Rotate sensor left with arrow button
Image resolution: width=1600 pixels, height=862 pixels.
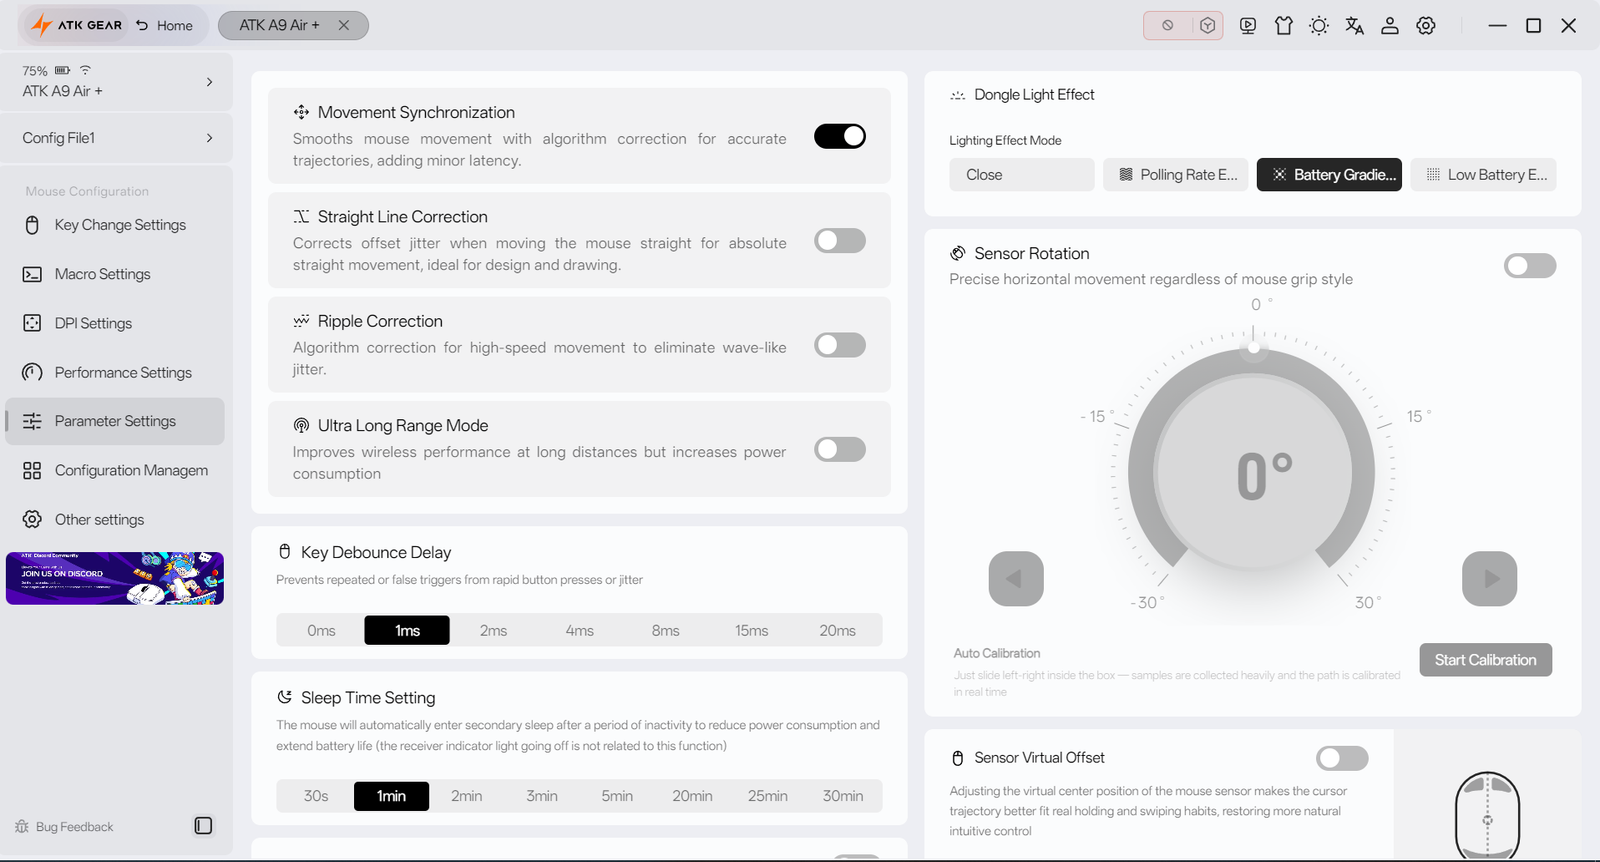click(x=1016, y=579)
